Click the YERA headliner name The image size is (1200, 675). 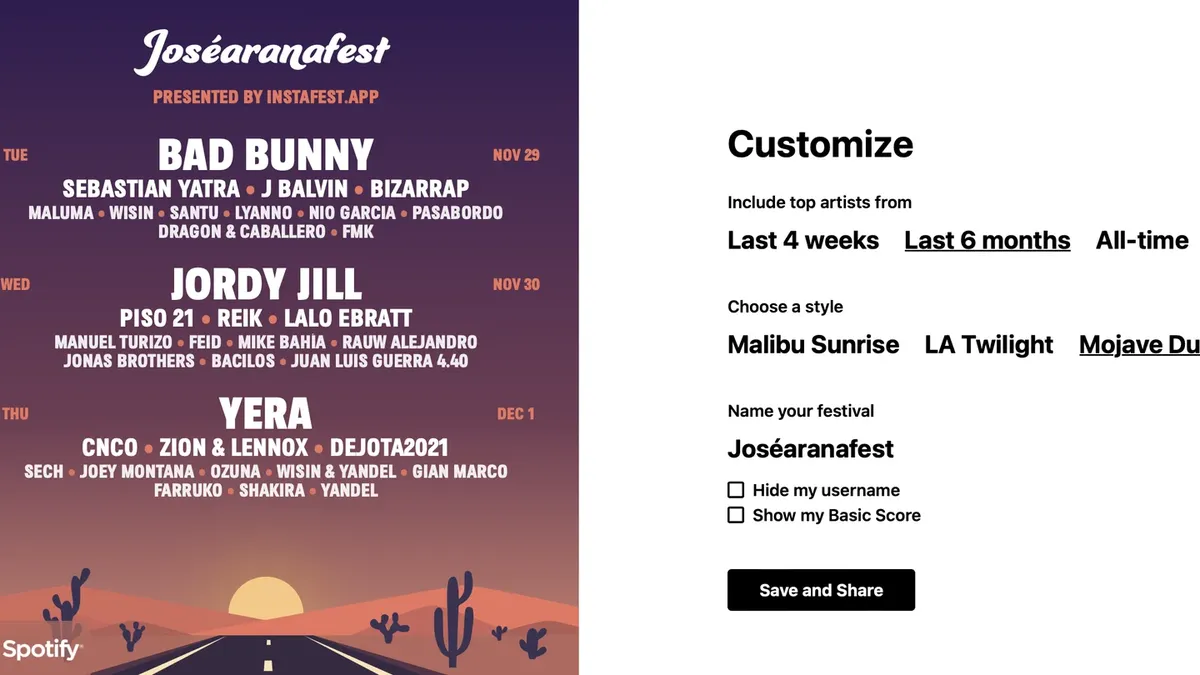[266, 414]
